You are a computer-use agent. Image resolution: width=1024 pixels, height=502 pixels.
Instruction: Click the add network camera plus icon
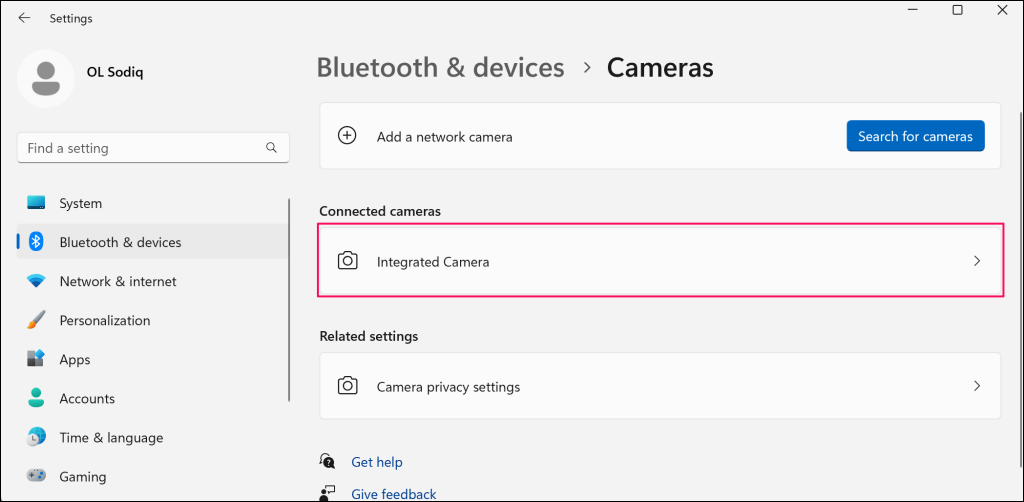[x=347, y=136]
